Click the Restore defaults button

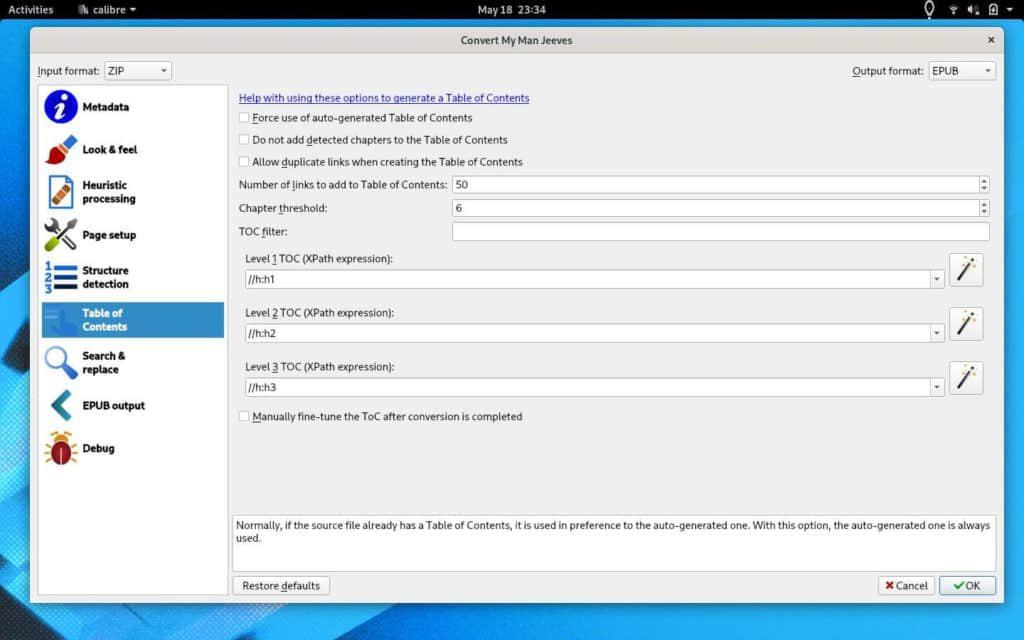(281, 586)
